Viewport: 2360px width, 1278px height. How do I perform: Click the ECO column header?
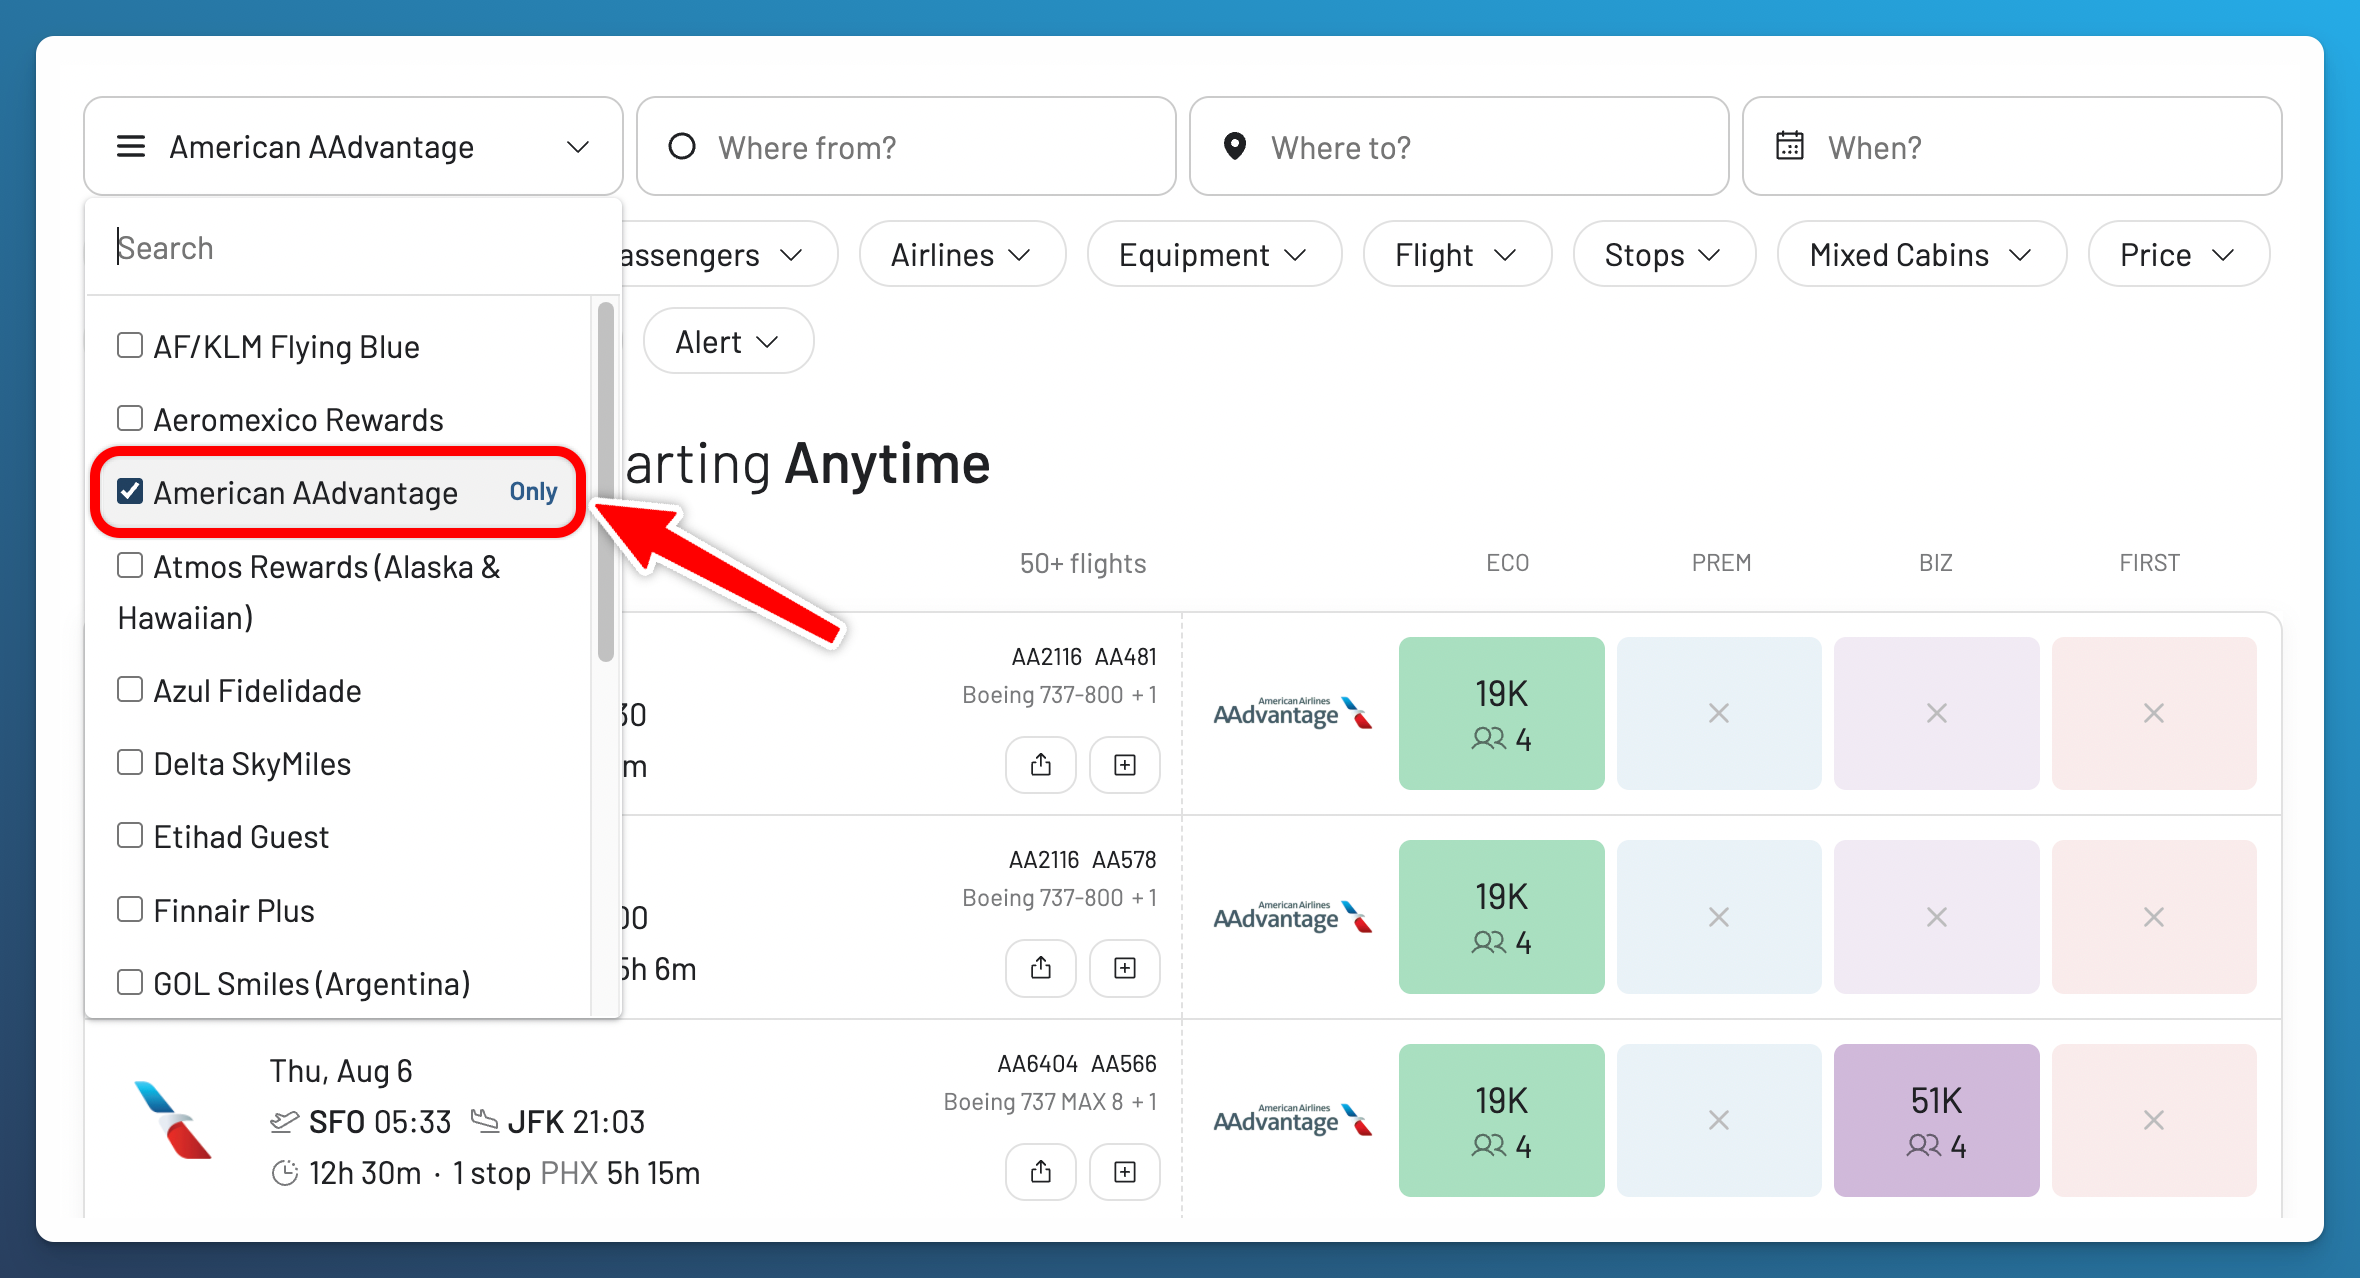point(1507,563)
